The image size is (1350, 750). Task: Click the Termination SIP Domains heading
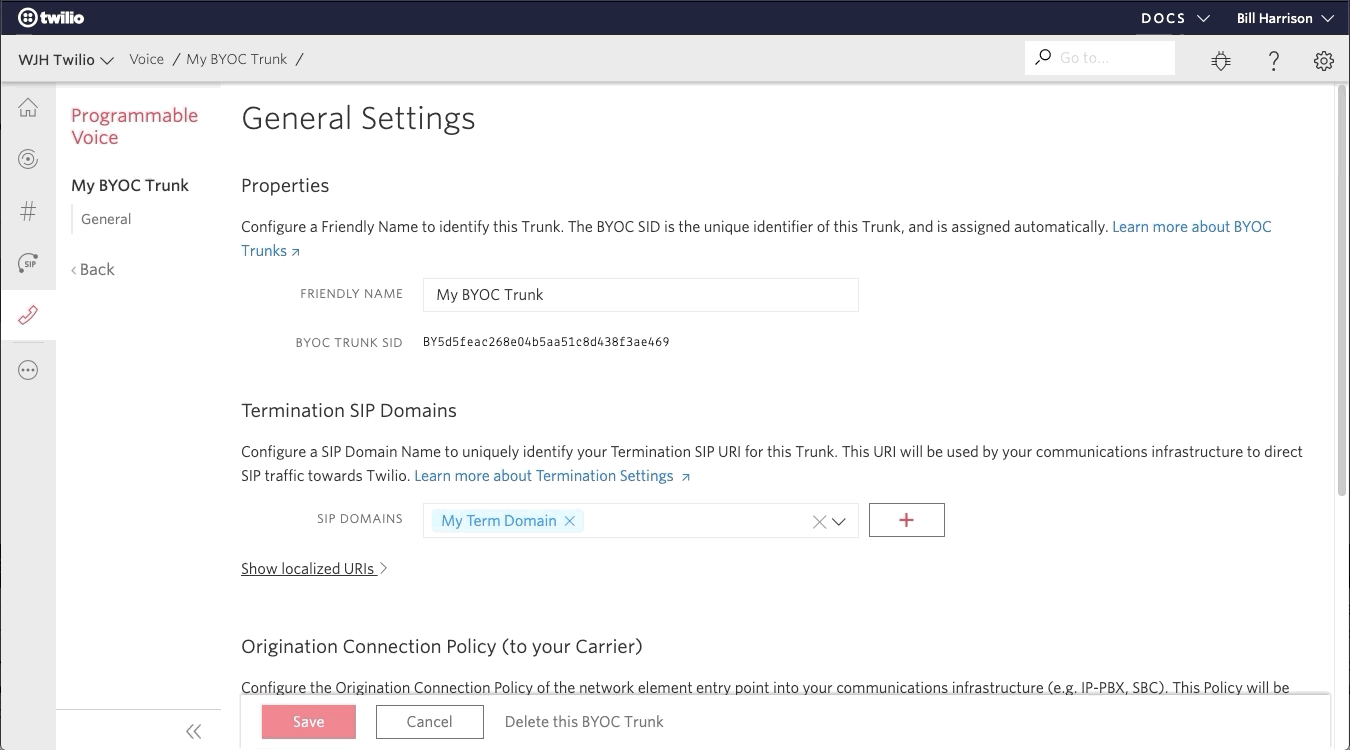click(349, 410)
